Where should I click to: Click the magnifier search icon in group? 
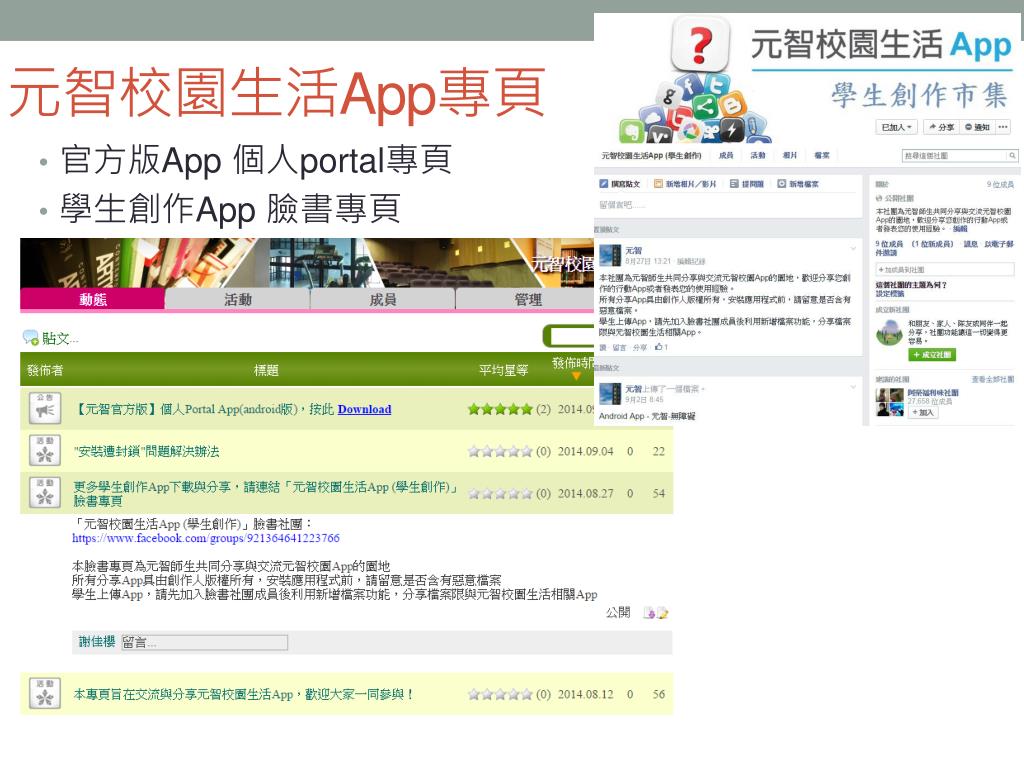point(1012,155)
